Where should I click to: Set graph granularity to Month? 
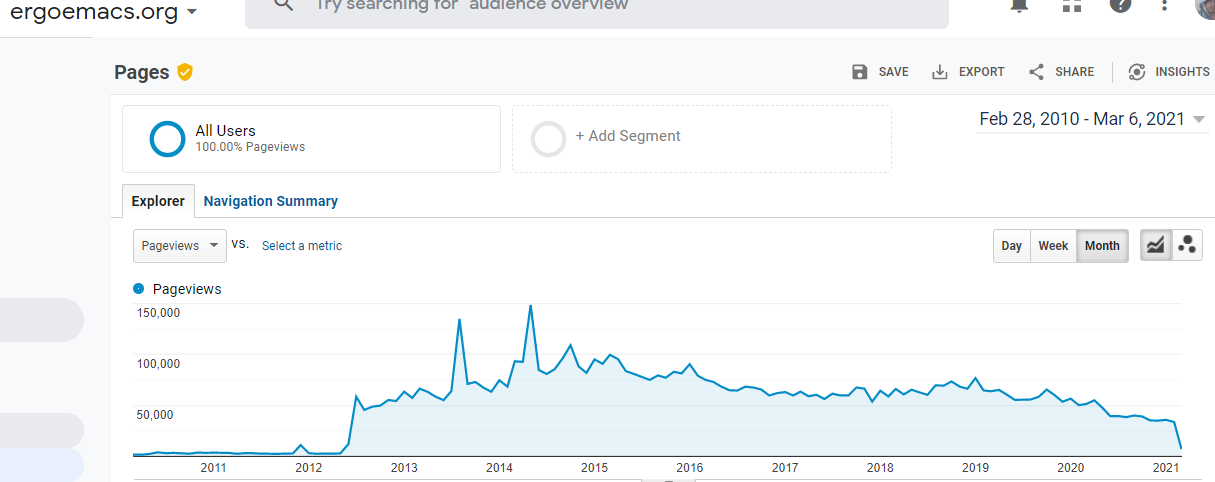[x=1102, y=246]
